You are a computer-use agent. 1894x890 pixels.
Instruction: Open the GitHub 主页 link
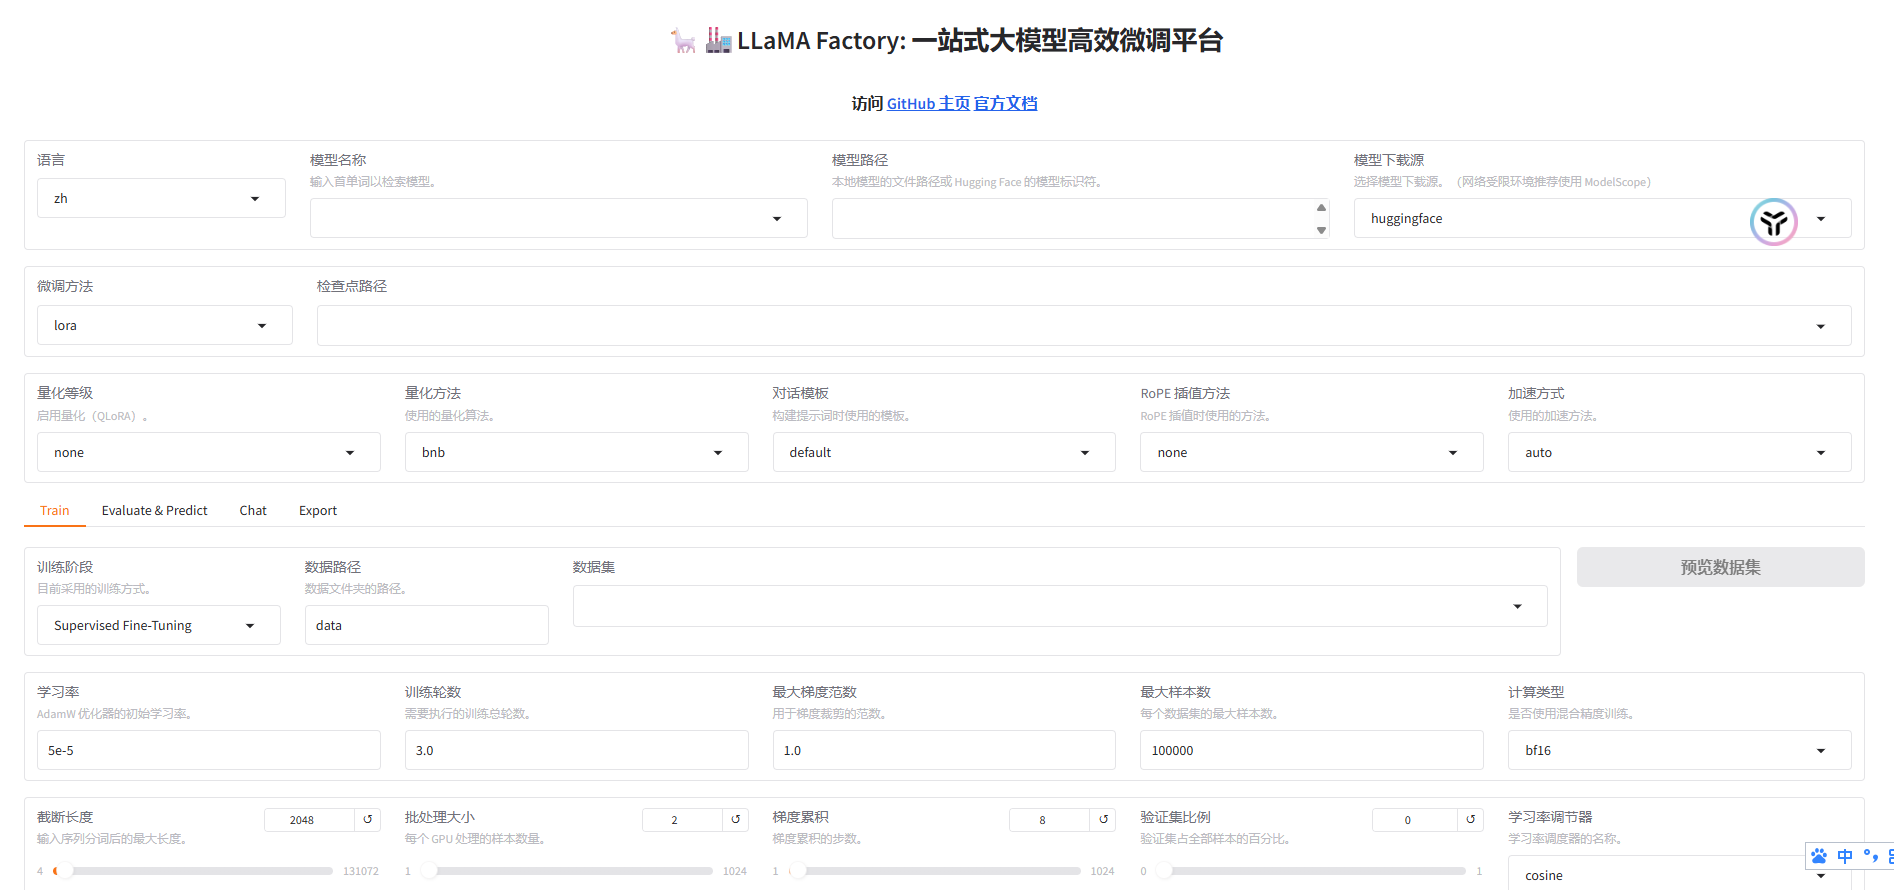click(x=928, y=103)
